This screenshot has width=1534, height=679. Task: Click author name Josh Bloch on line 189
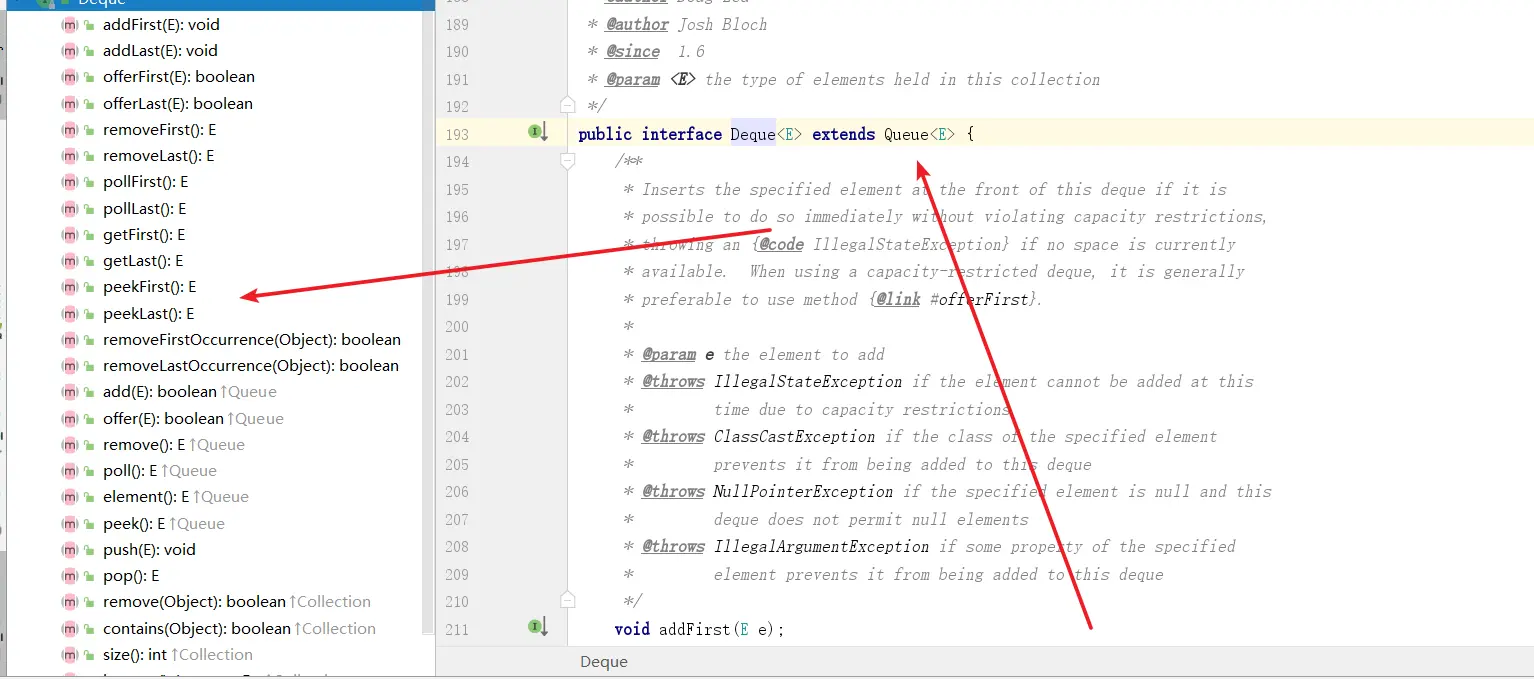723,24
